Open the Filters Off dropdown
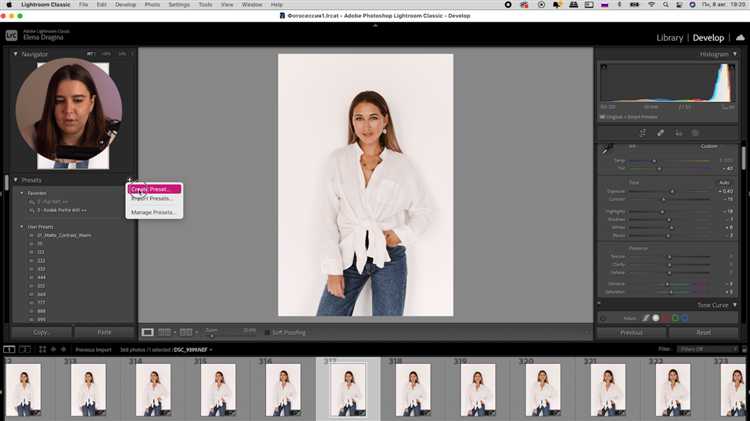The width and height of the screenshot is (750, 421). coord(704,349)
